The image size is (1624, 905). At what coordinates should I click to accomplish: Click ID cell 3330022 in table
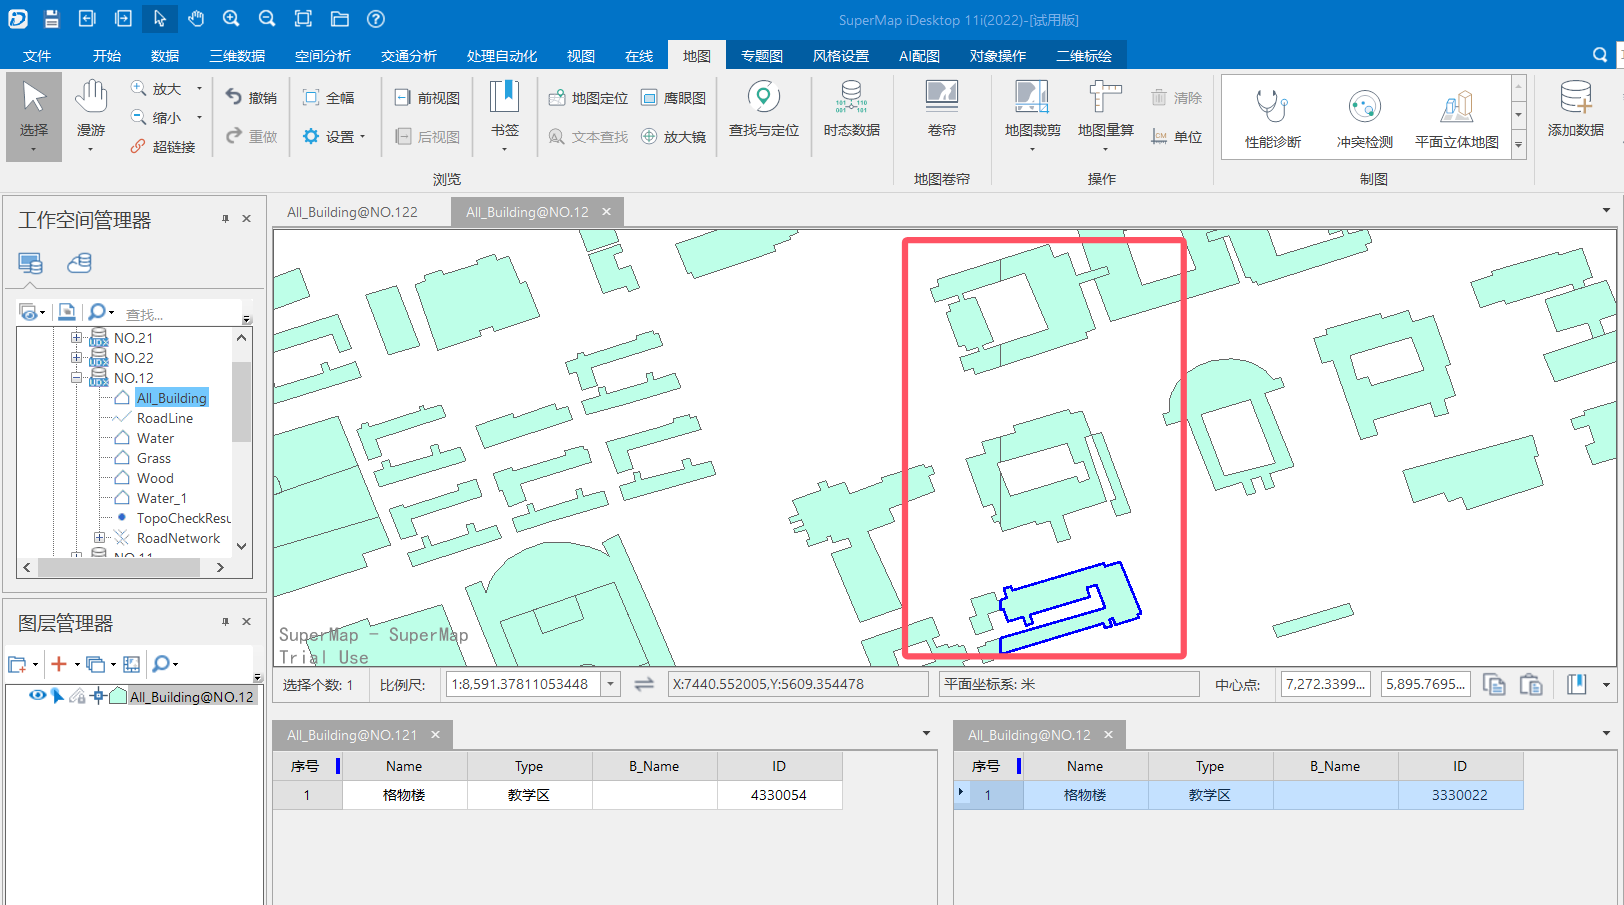1459,795
